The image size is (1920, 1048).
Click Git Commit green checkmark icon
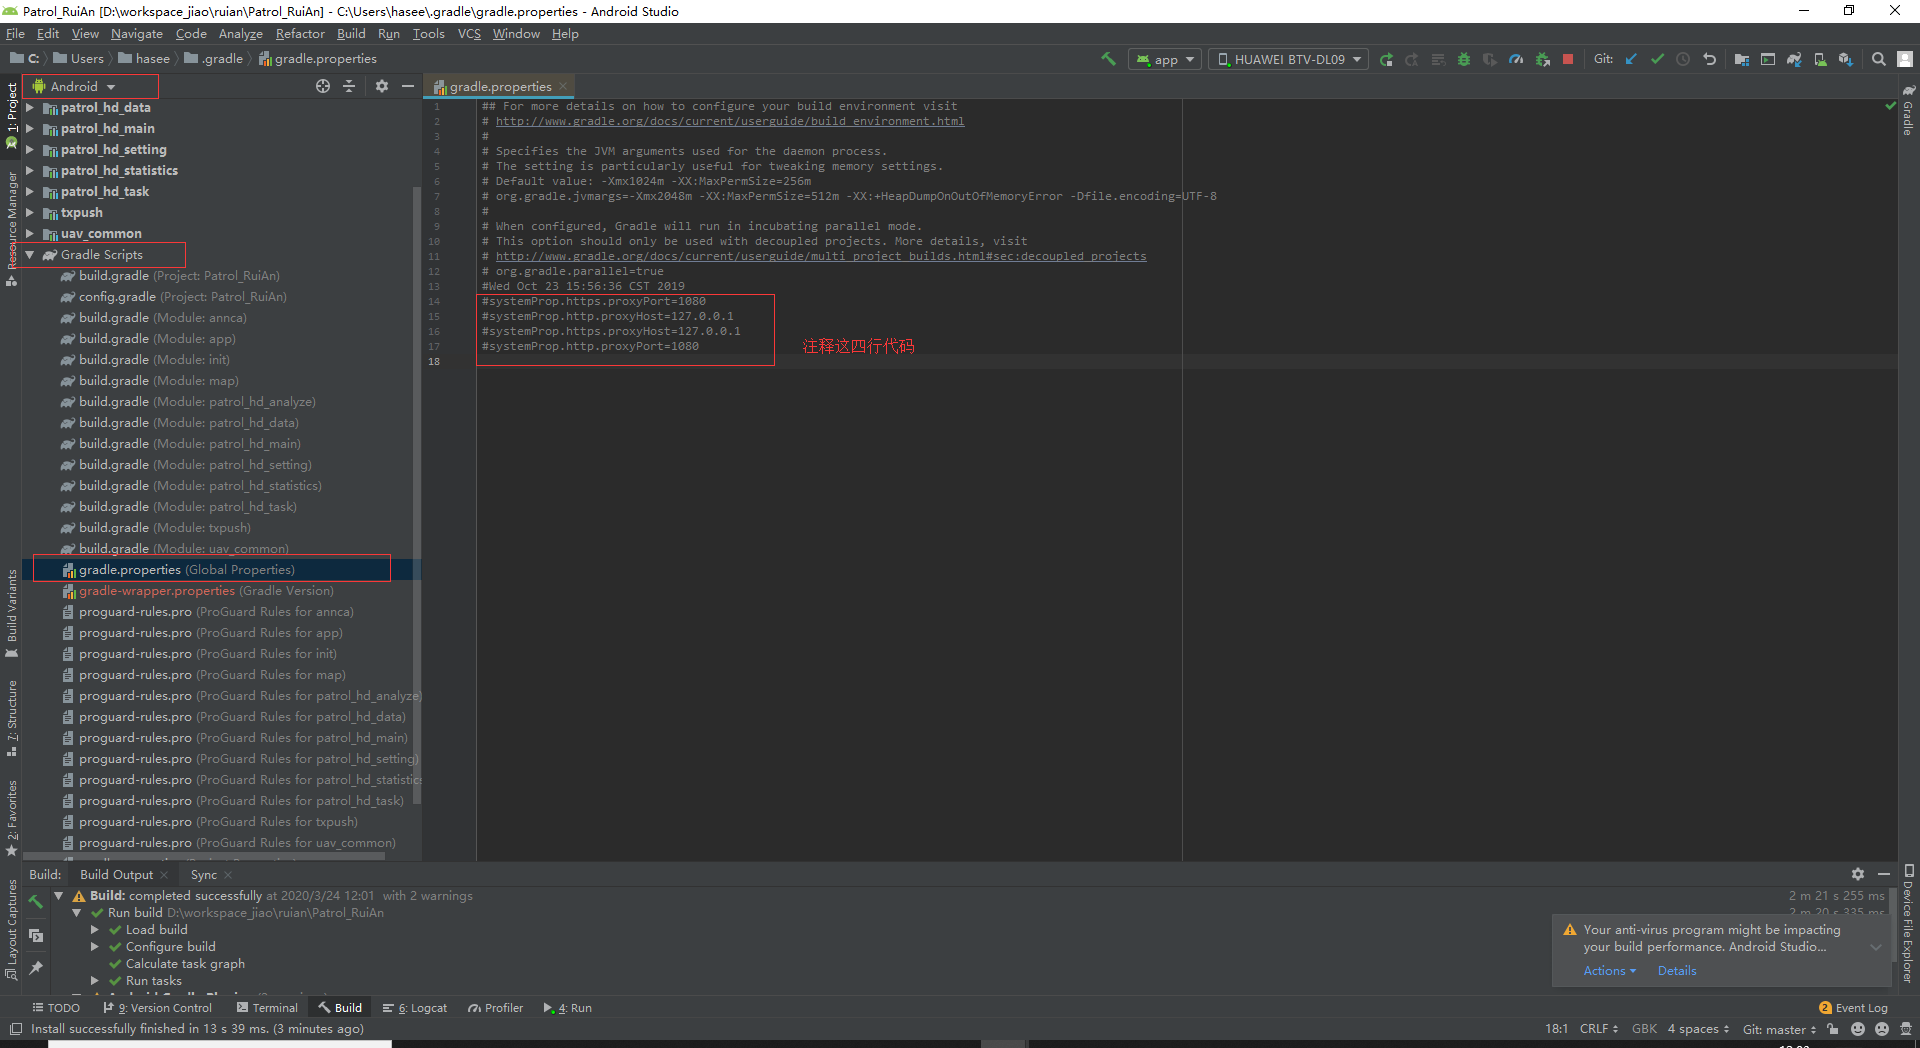click(1657, 60)
